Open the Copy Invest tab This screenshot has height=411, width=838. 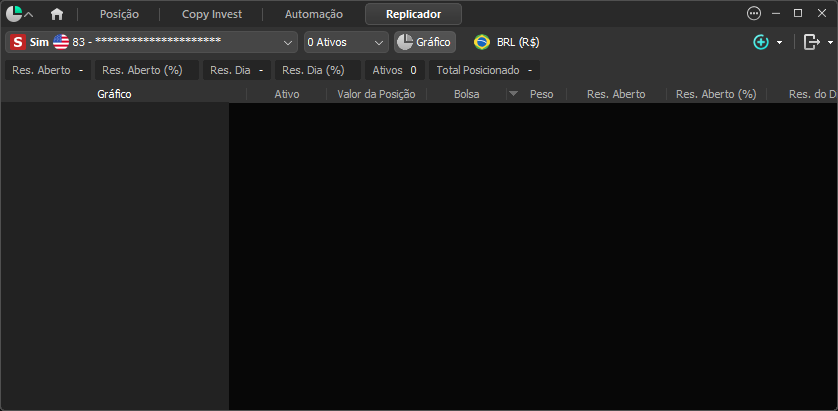tap(212, 14)
